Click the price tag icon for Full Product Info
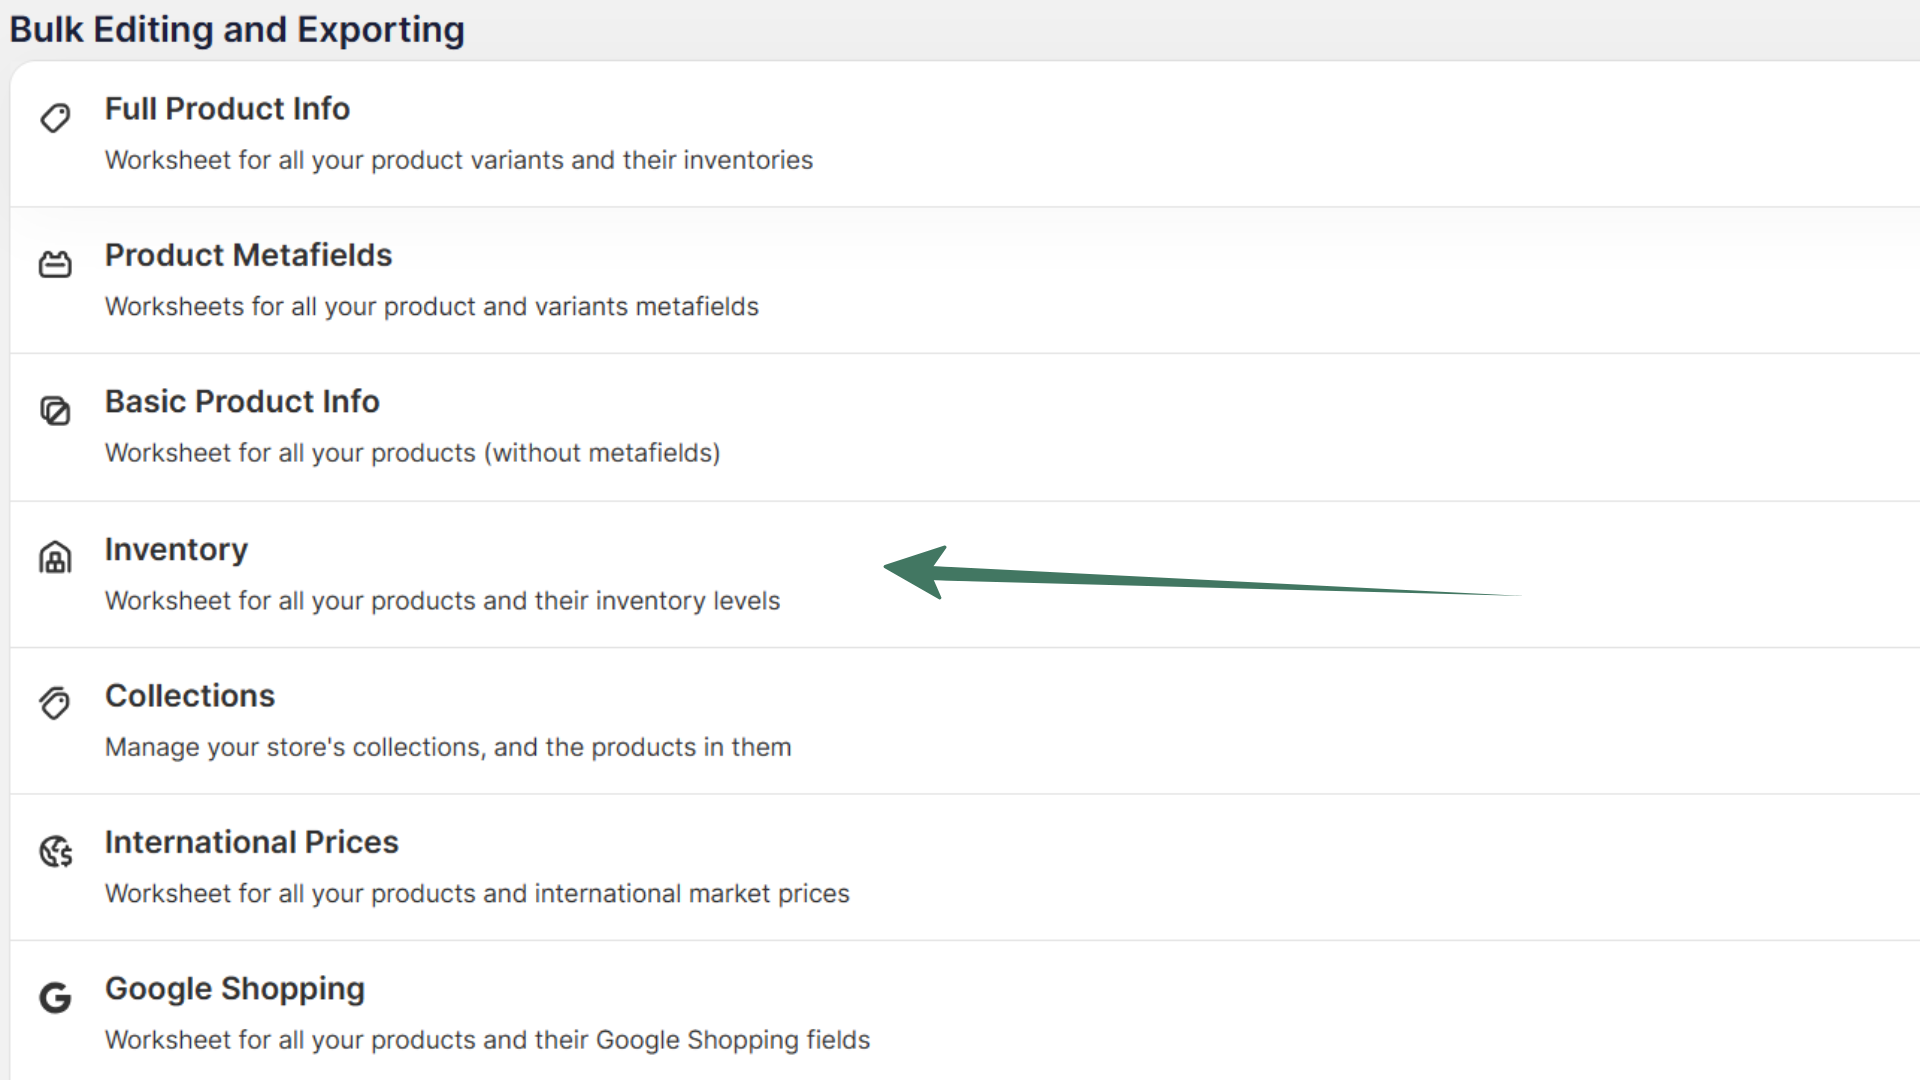This screenshot has height=1080, width=1920. pos(55,118)
